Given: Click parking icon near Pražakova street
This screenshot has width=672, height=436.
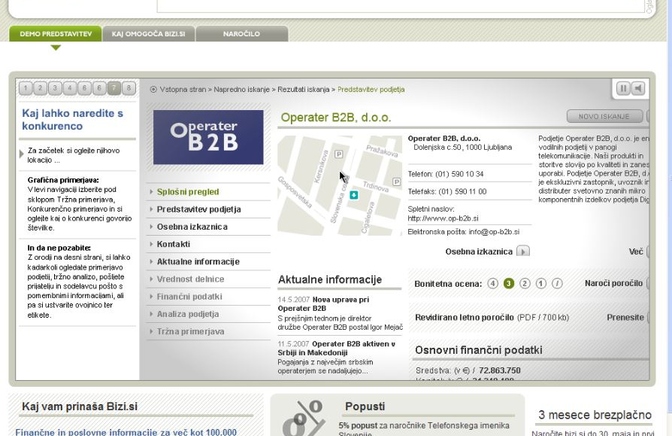Looking at the screenshot, I should [339, 154].
